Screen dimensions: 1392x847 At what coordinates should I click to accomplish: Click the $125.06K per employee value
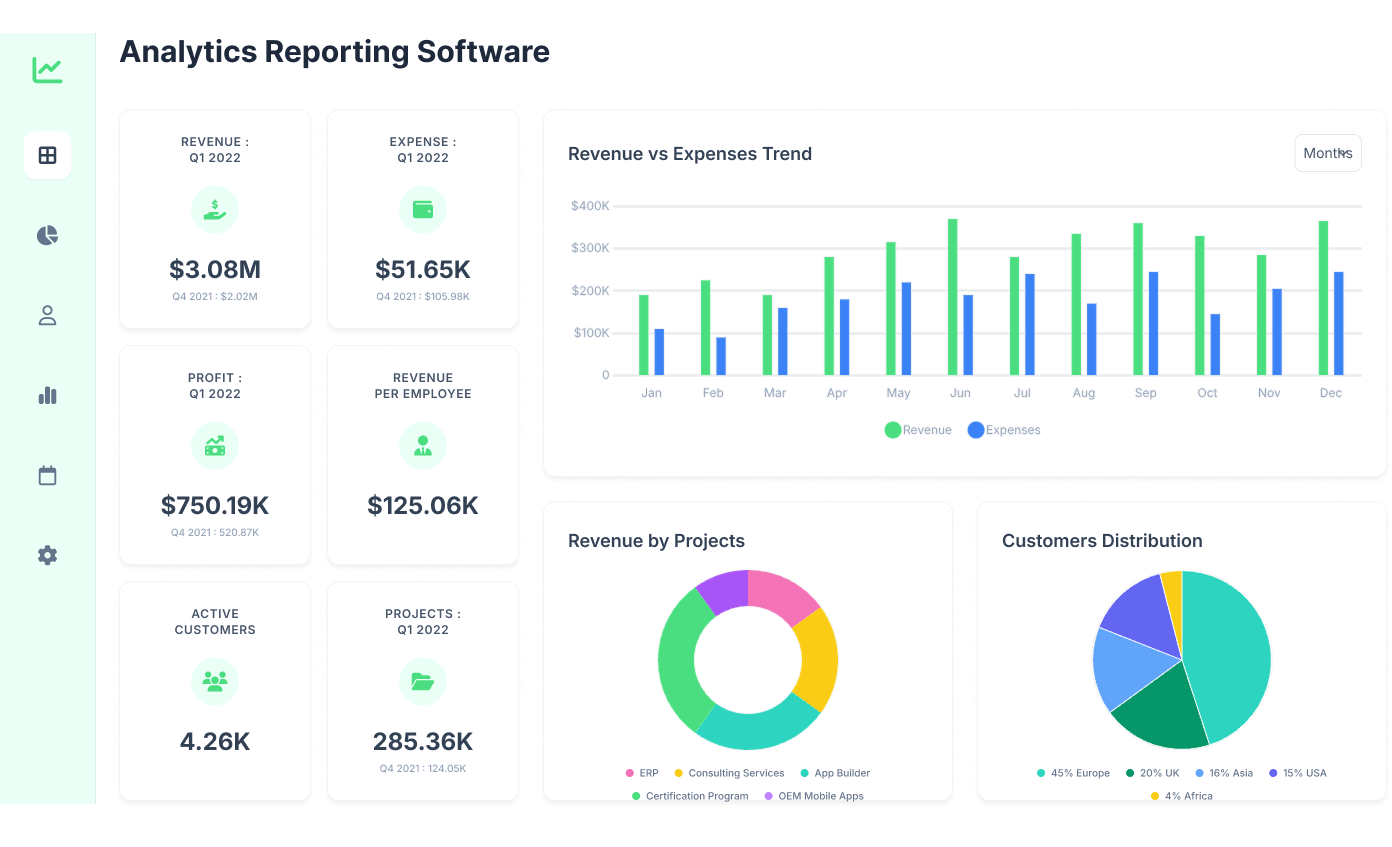coord(423,505)
